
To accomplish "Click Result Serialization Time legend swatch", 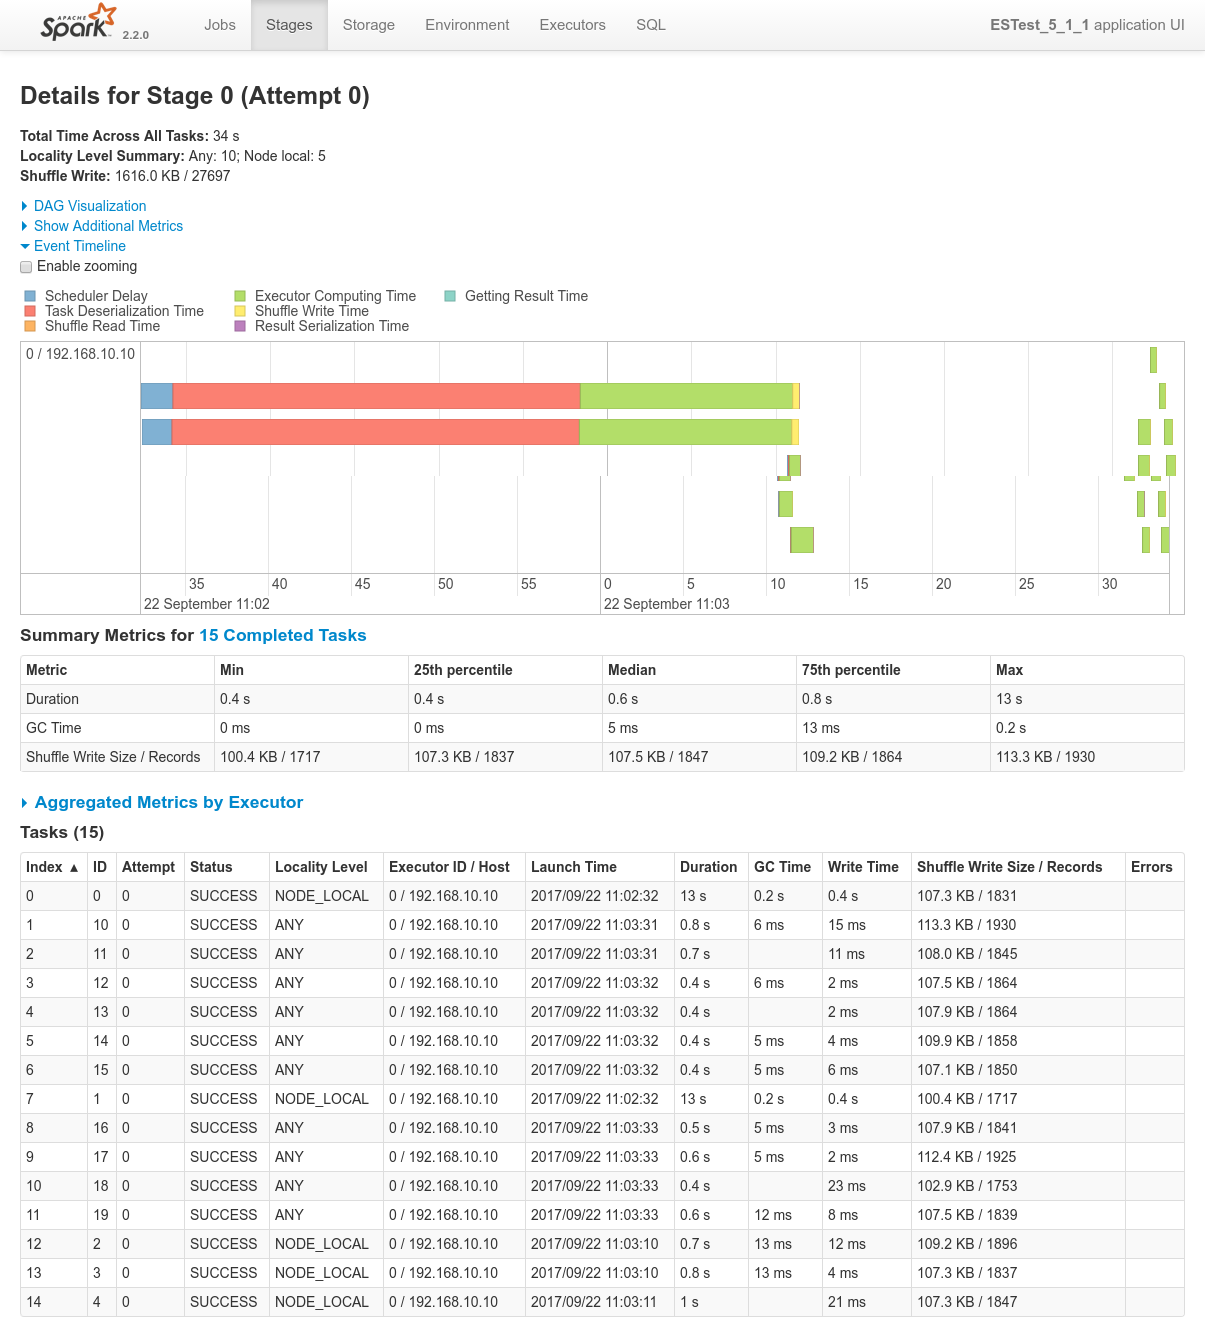I will (240, 326).
